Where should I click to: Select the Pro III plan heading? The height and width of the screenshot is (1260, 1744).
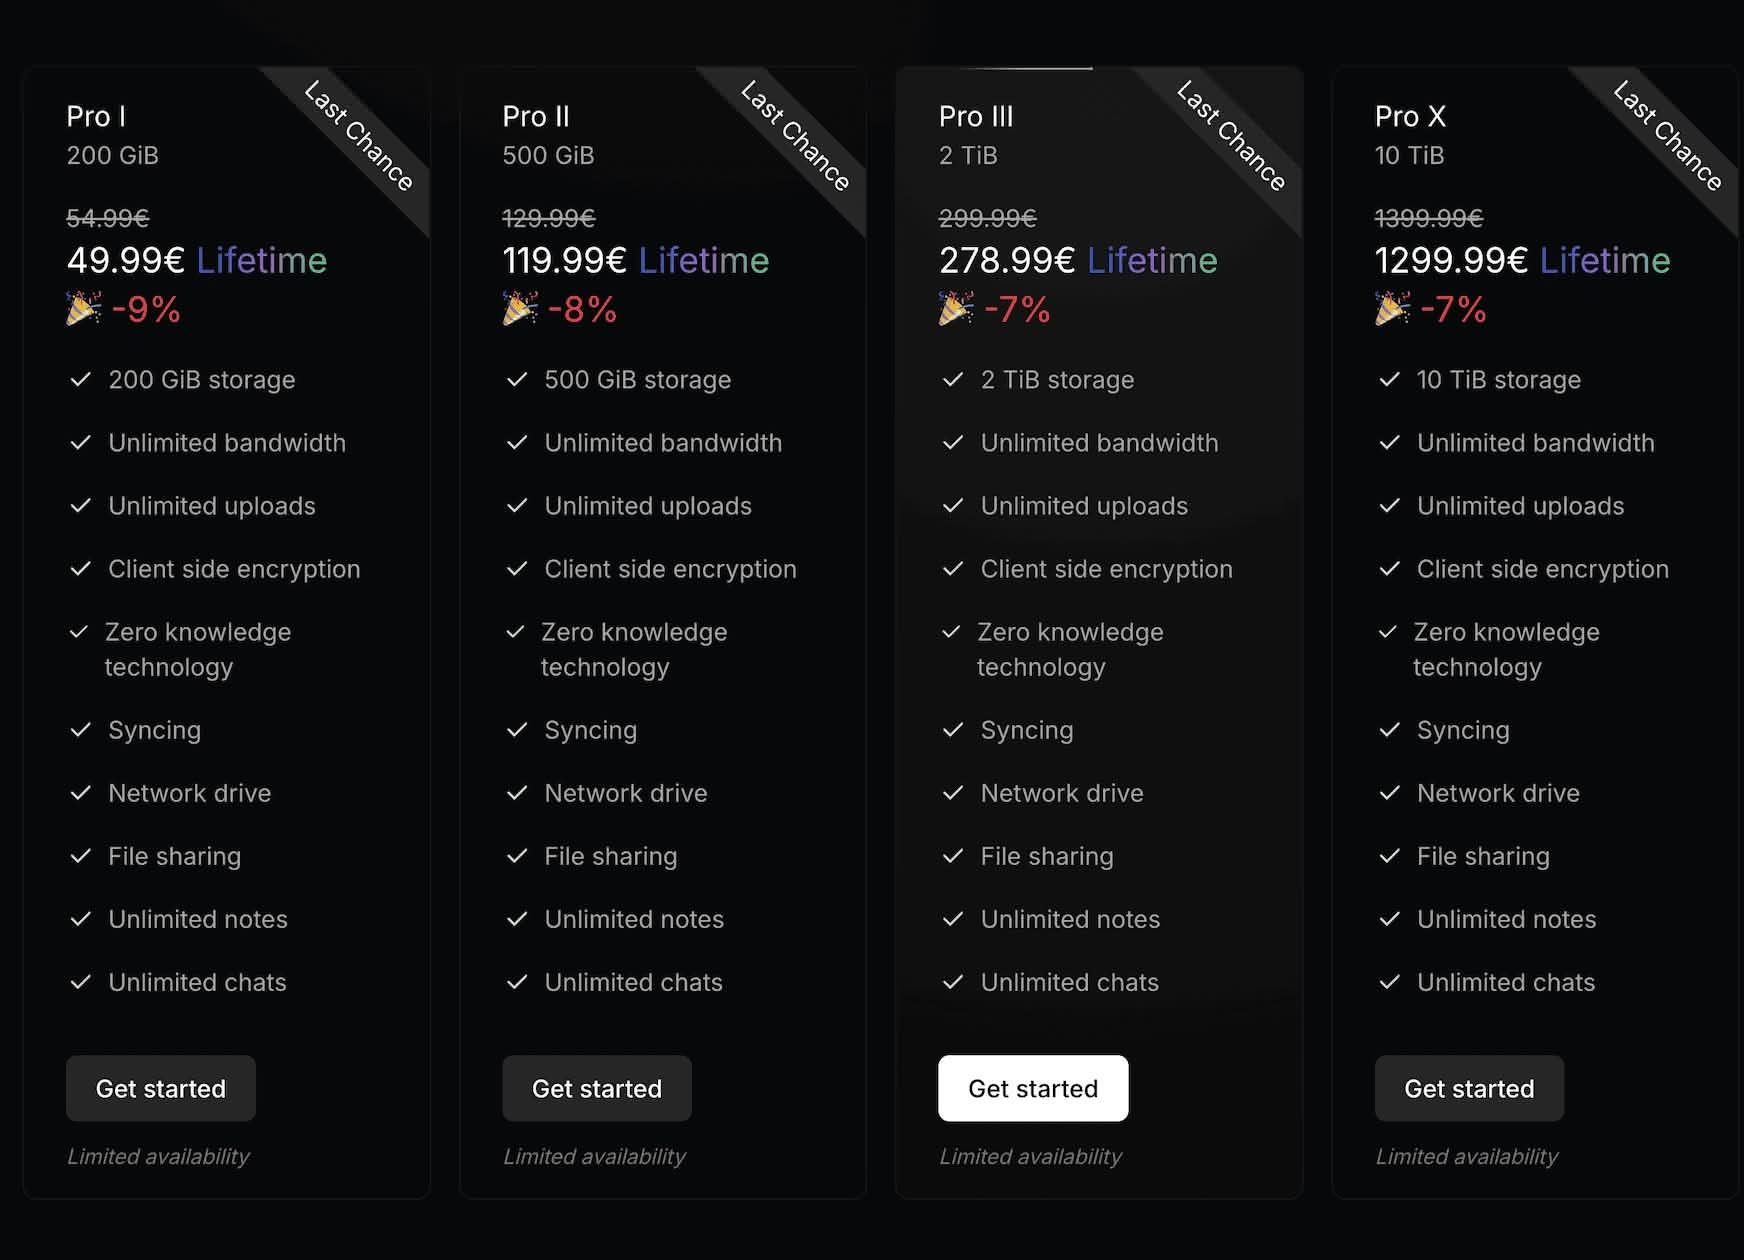[x=975, y=117]
